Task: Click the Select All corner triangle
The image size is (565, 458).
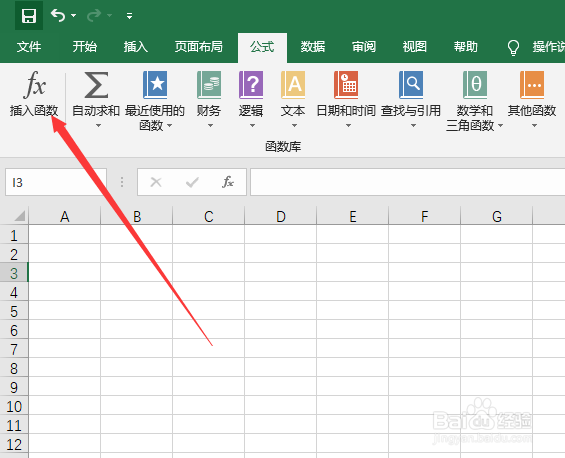Action: click(x=19, y=216)
